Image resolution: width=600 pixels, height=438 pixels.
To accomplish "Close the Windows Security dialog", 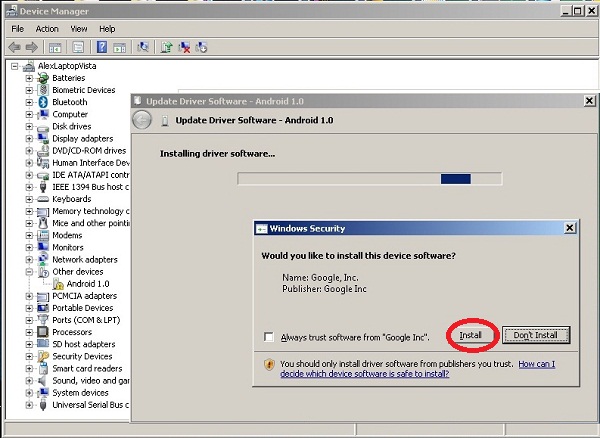I will tap(570, 228).
